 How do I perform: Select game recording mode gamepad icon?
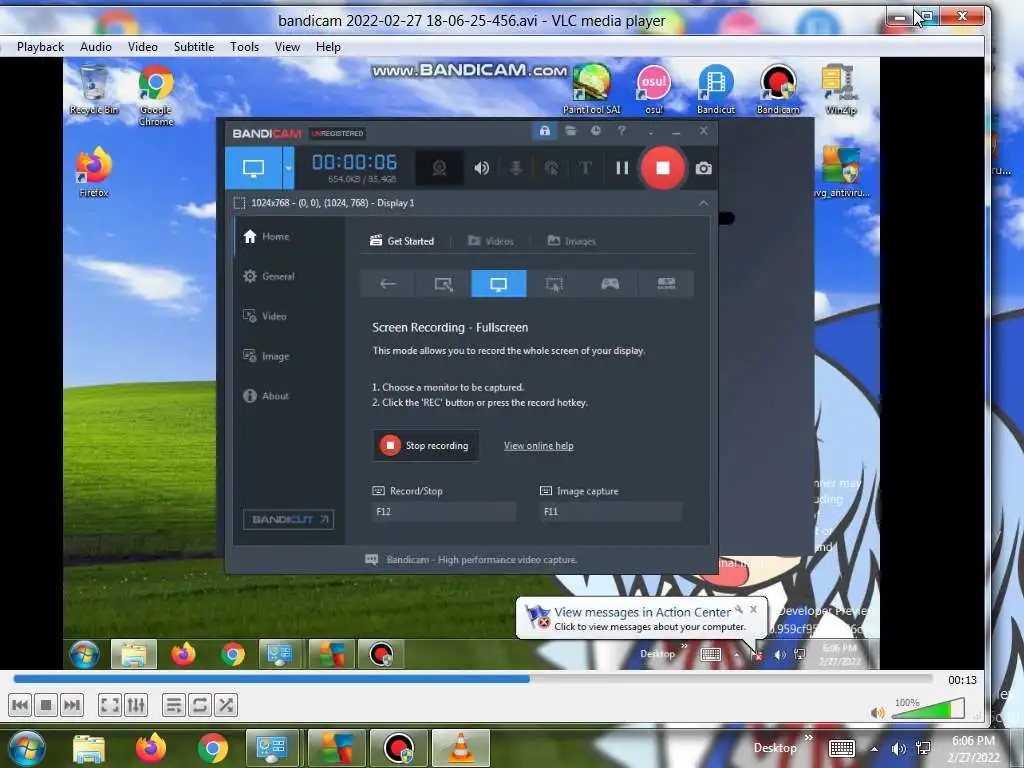point(610,283)
